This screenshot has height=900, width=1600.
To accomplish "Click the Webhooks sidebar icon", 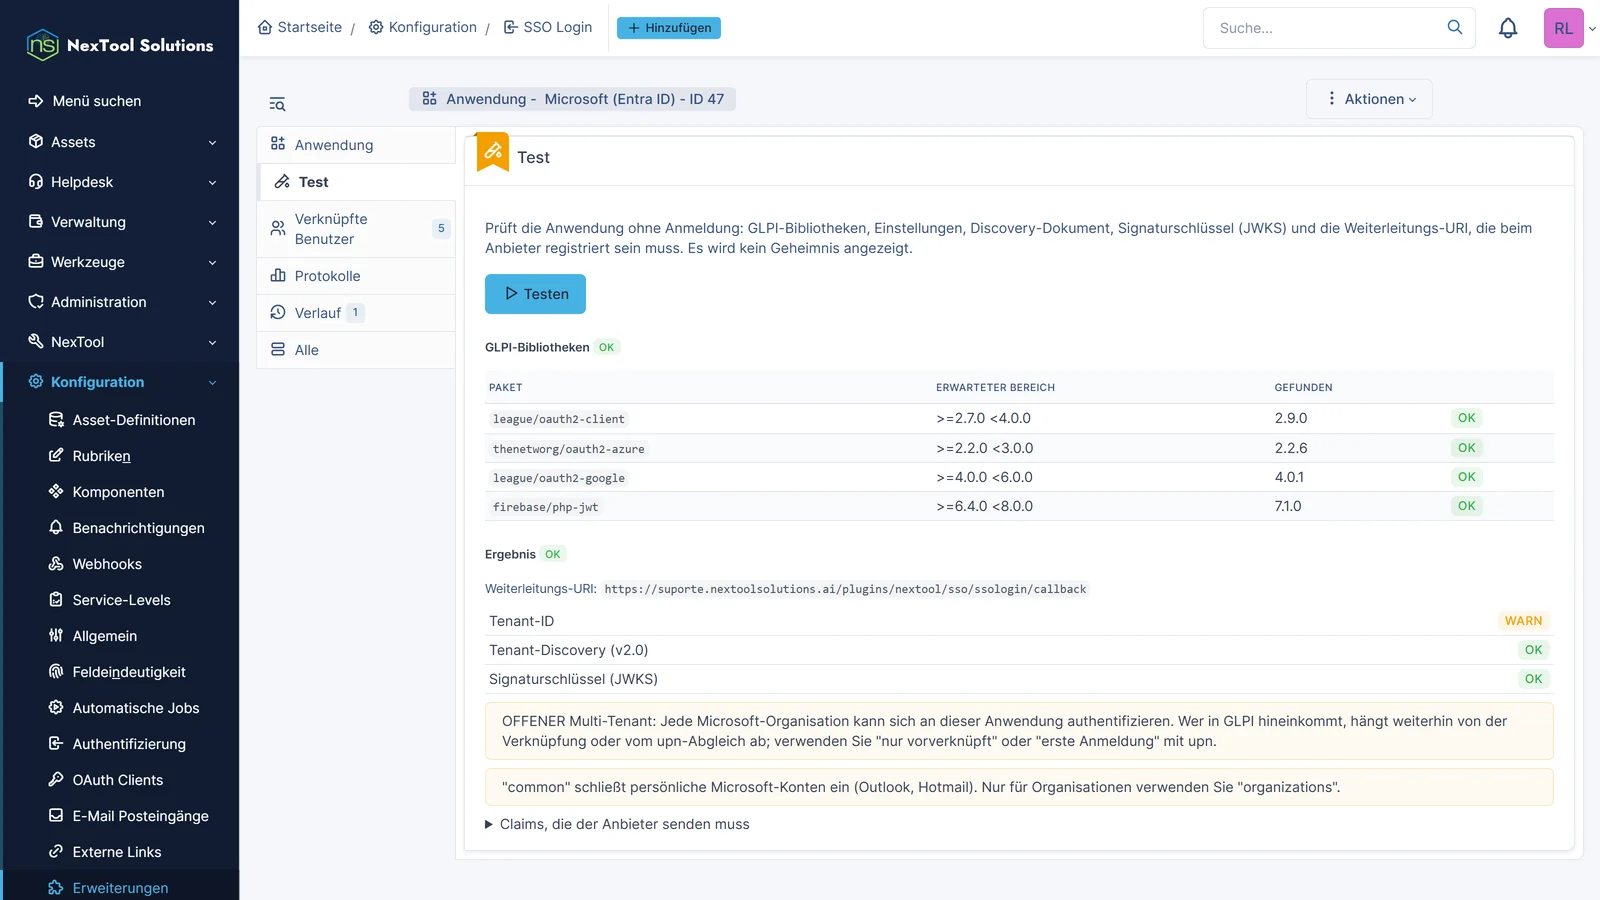I will click(x=56, y=564).
